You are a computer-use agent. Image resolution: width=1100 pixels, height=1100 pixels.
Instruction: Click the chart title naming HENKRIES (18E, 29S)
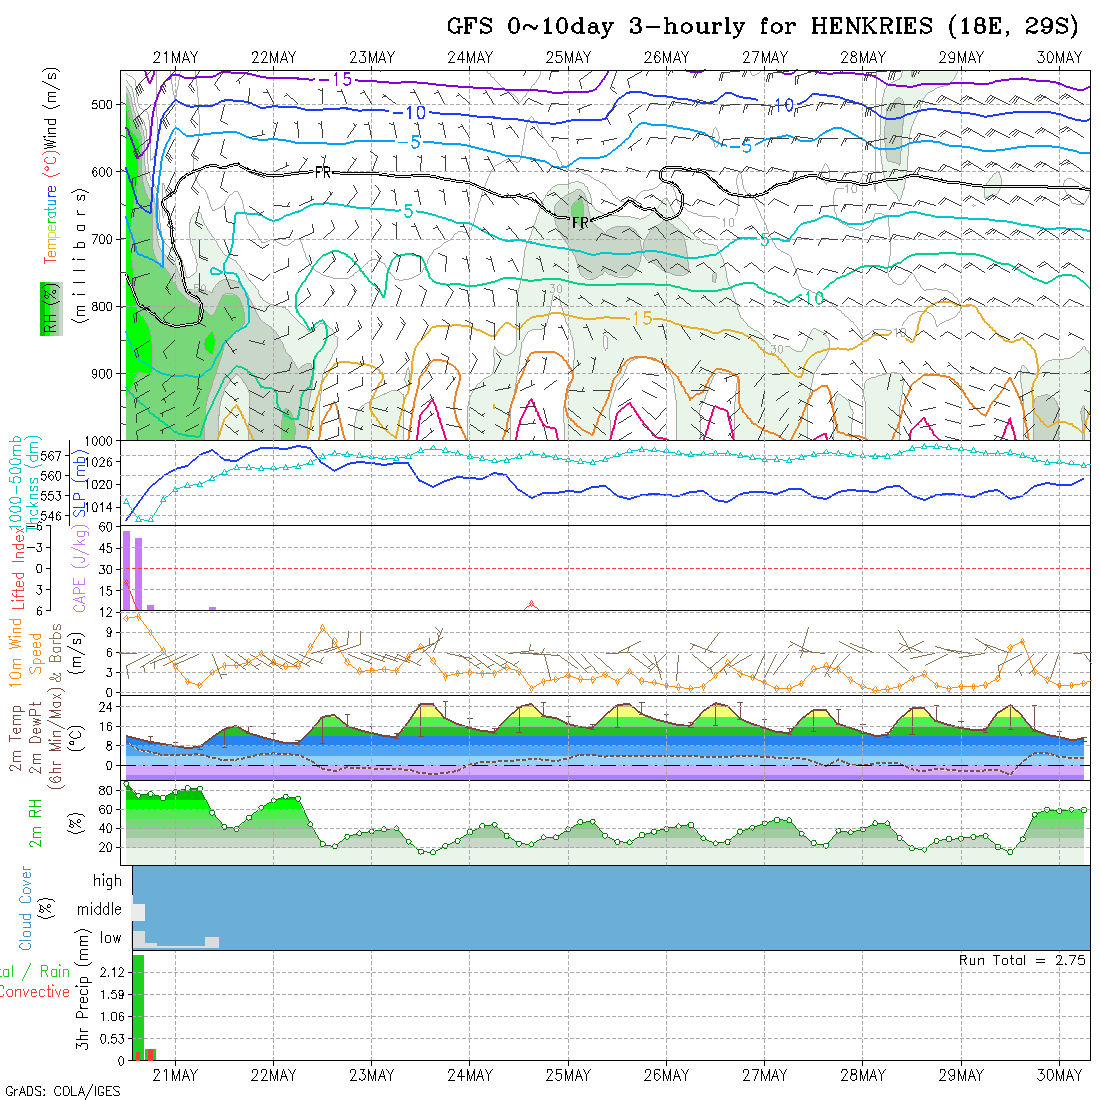tap(763, 27)
